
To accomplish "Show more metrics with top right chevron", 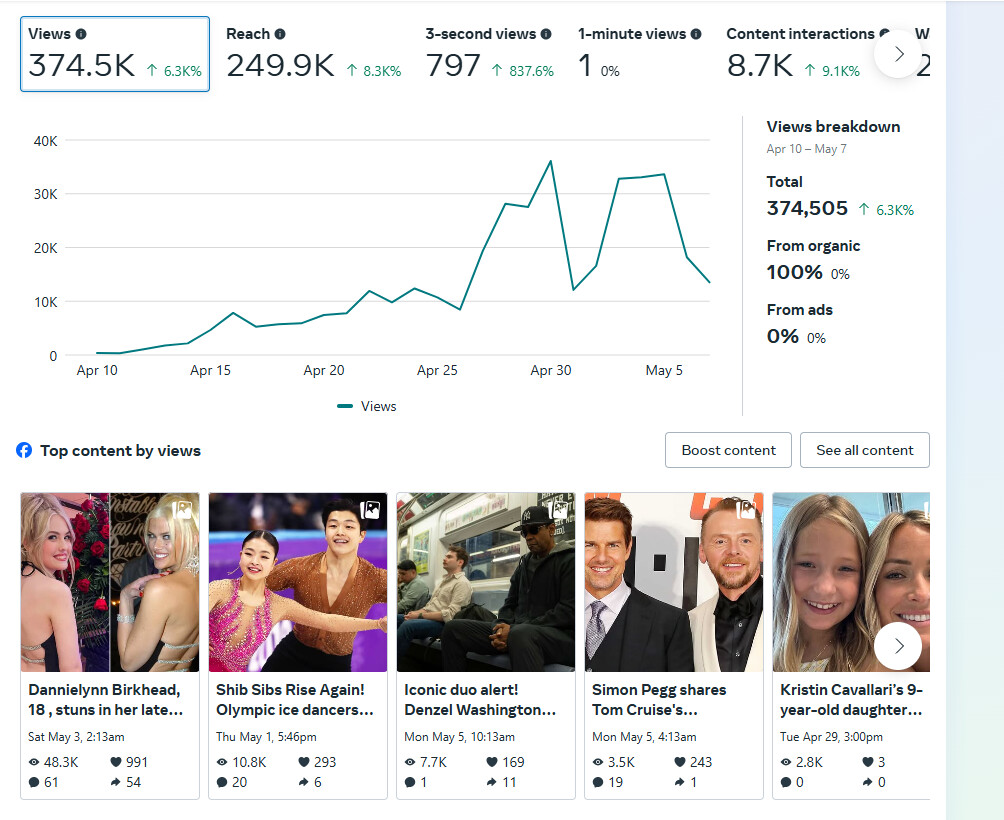I will [x=898, y=54].
